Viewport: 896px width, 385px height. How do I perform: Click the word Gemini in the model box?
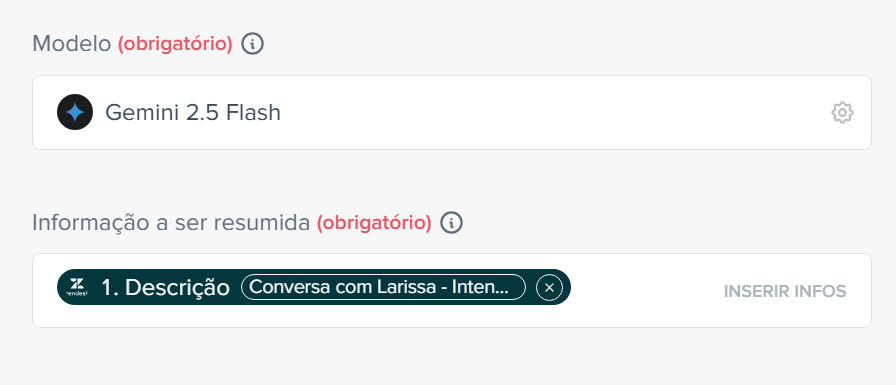tap(143, 113)
